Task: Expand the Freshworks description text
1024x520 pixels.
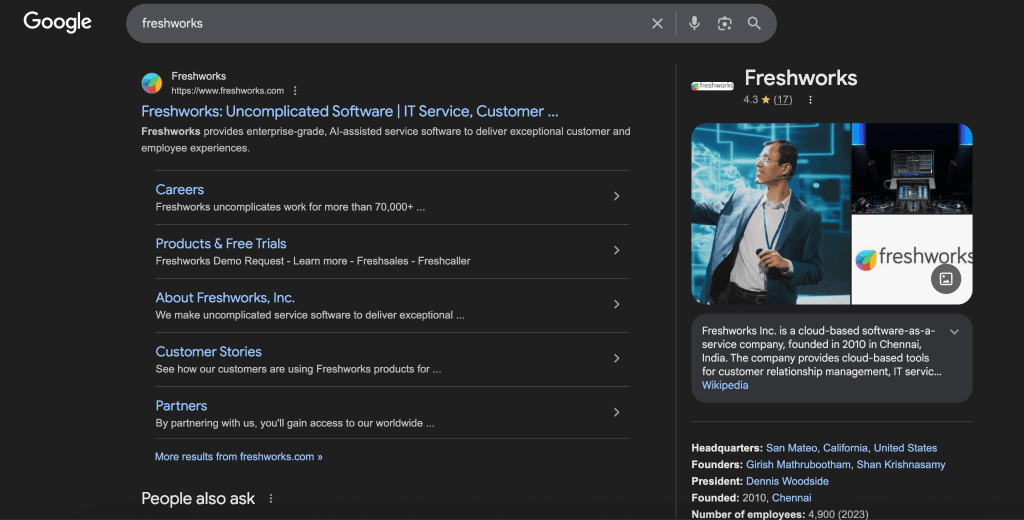Action: [954, 332]
